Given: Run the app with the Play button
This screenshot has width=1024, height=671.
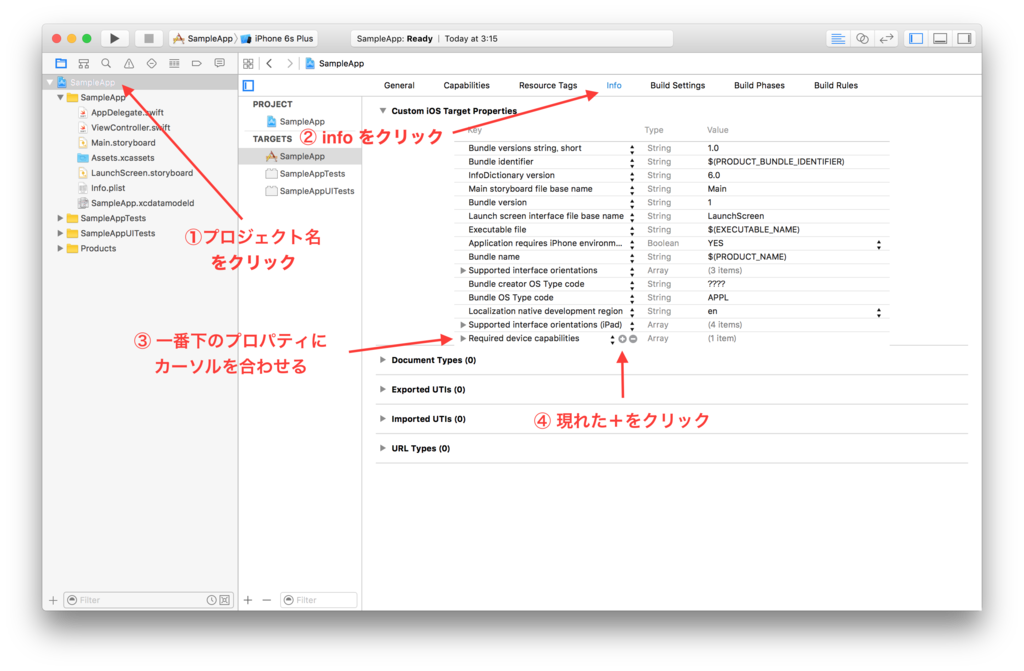Looking at the screenshot, I should point(114,39).
